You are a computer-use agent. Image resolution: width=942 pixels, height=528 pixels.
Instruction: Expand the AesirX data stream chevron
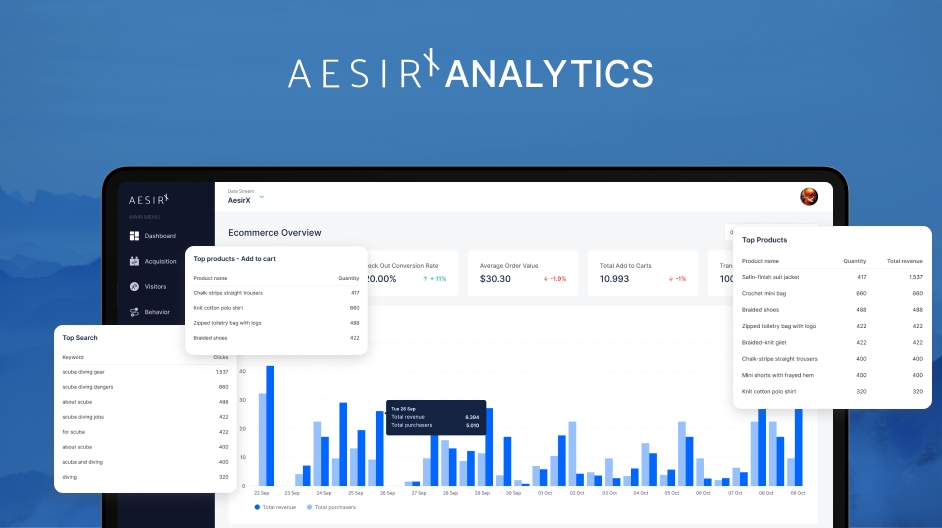(x=261, y=197)
